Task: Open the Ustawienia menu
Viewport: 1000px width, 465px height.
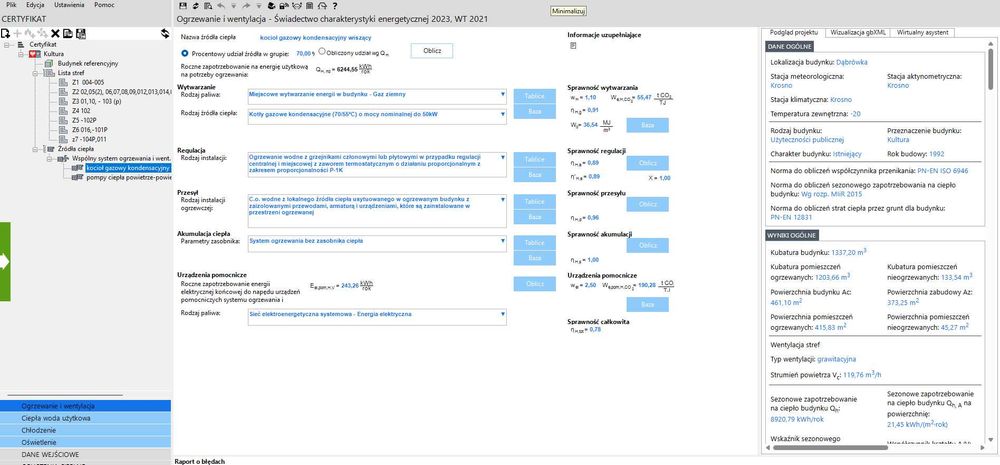Action: click(68, 4)
